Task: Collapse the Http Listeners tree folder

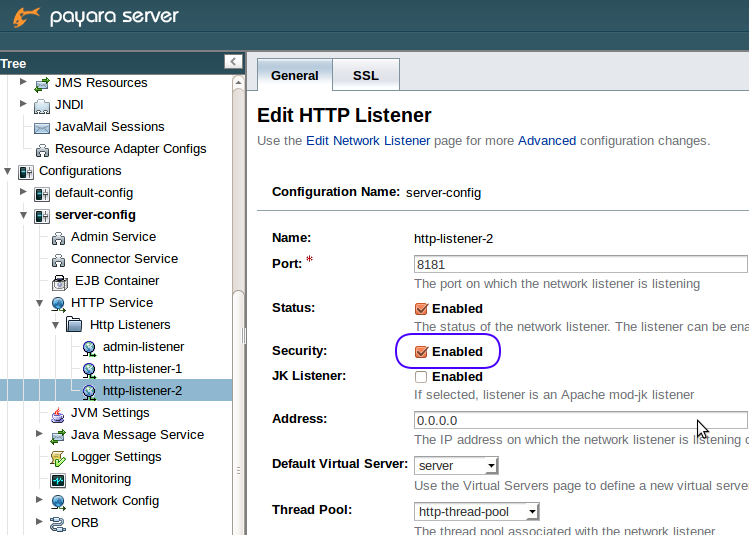Action: click(55, 325)
